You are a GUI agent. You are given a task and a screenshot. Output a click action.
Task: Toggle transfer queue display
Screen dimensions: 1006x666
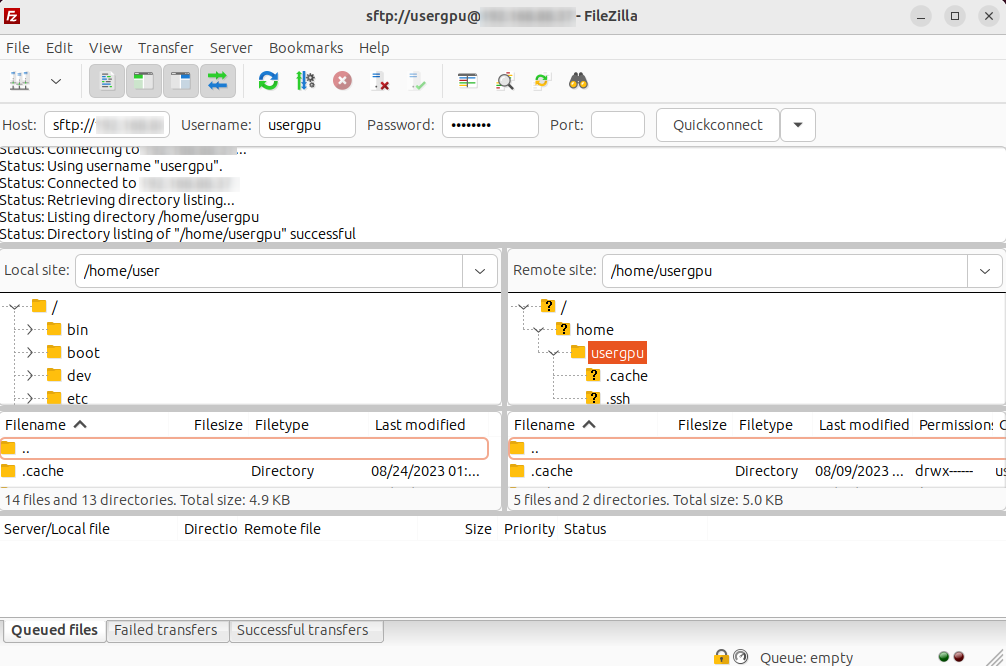(x=217, y=81)
